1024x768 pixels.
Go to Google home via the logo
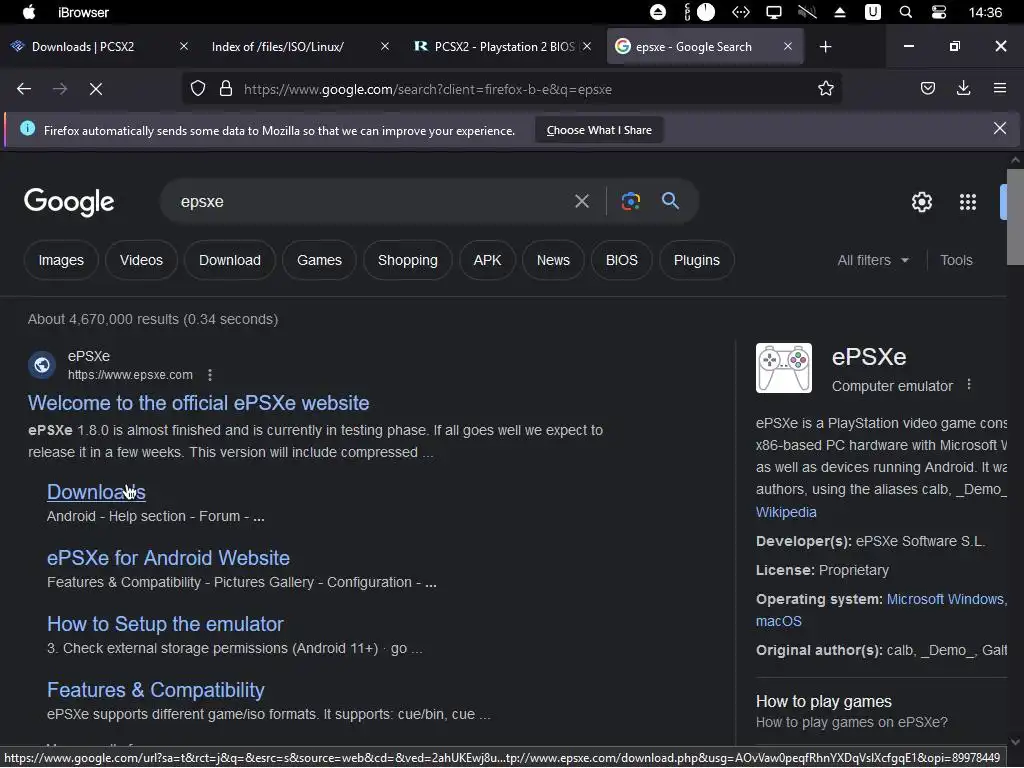click(69, 202)
